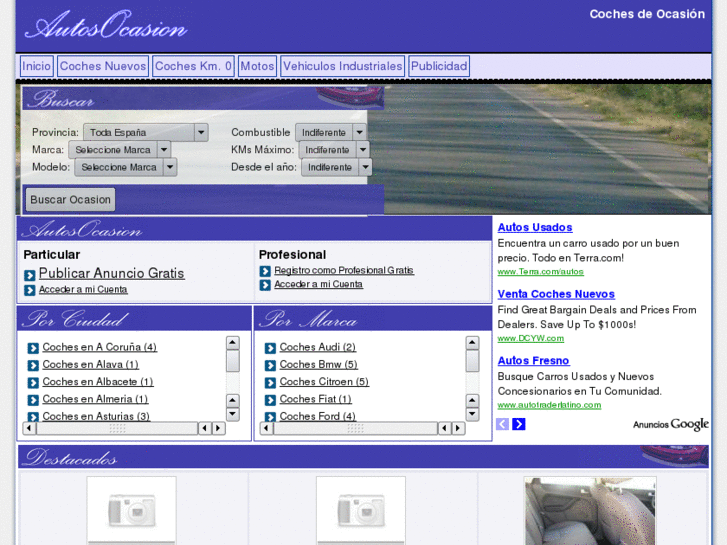The image size is (727, 545).
Task: Open Coches Citroen (5) link
Action: tap(324, 382)
